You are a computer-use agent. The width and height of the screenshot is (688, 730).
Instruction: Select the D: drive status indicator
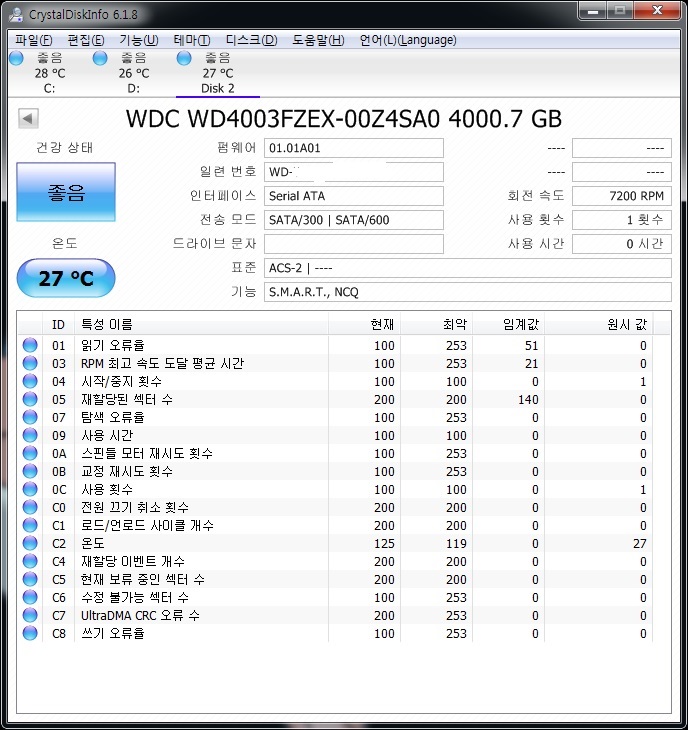[100, 58]
